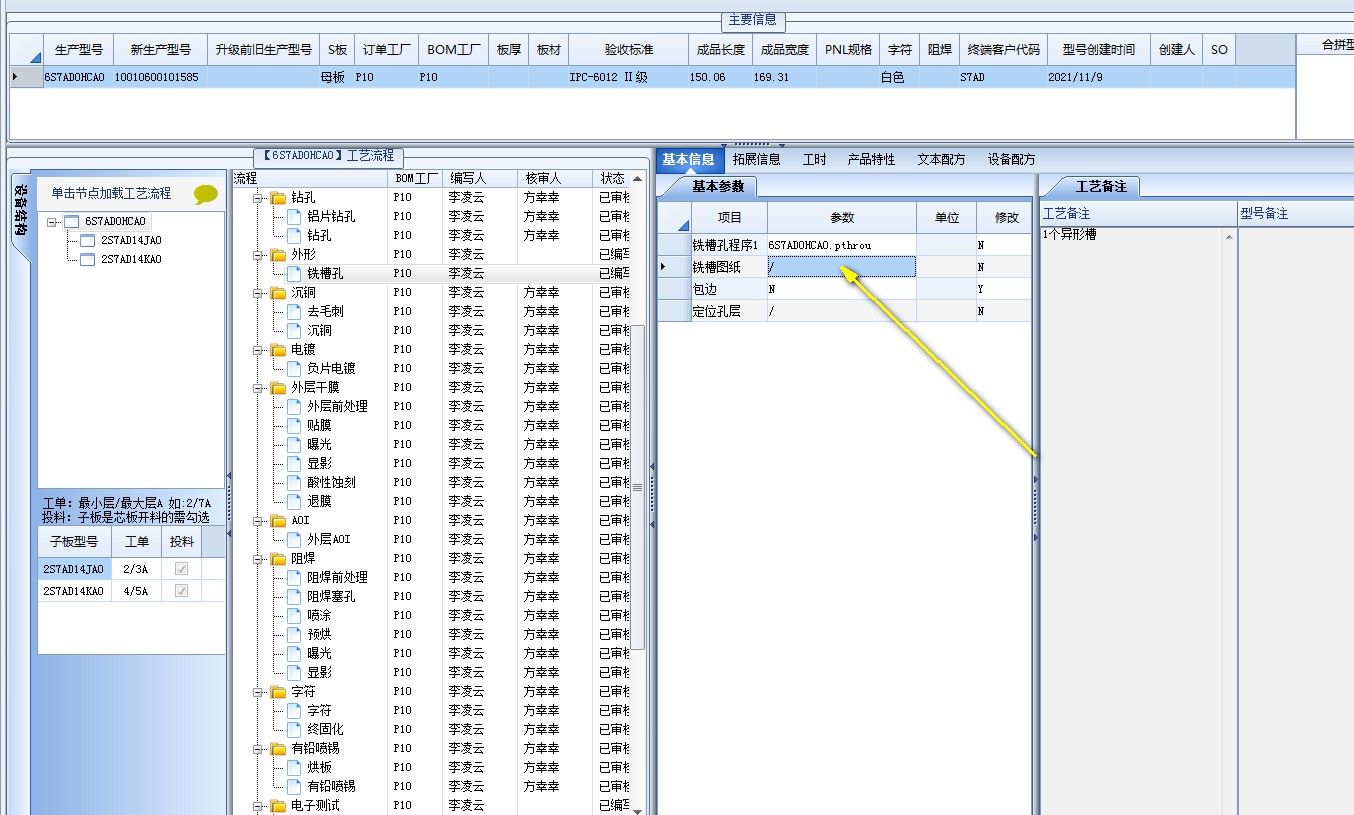
Task: Collapse the 电镀 group expander
Action: (x=259, y=350)
